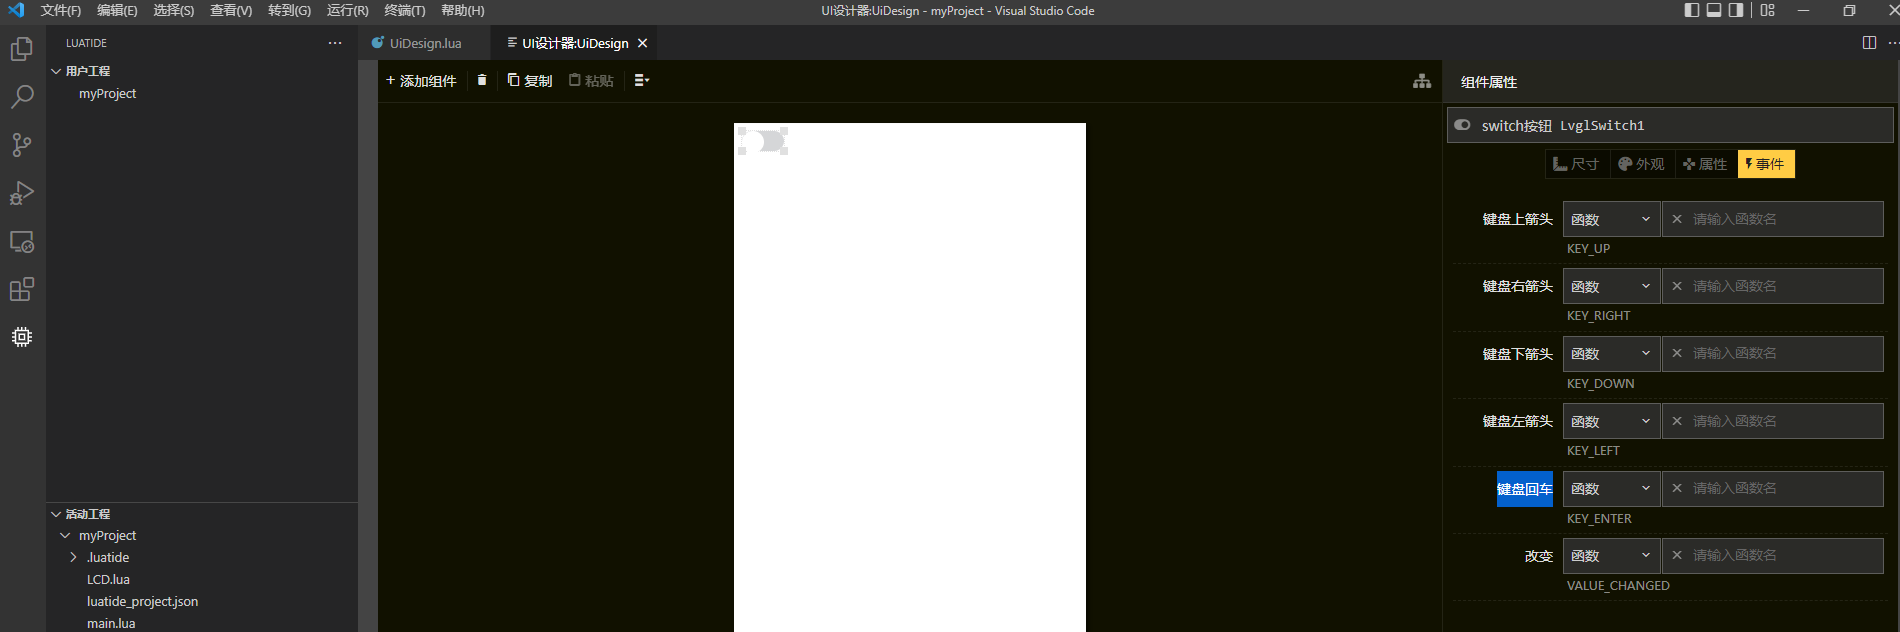
Task: Clear the KEY_UP function name field
Action: pyautogui.click(x=1677, y=219)
